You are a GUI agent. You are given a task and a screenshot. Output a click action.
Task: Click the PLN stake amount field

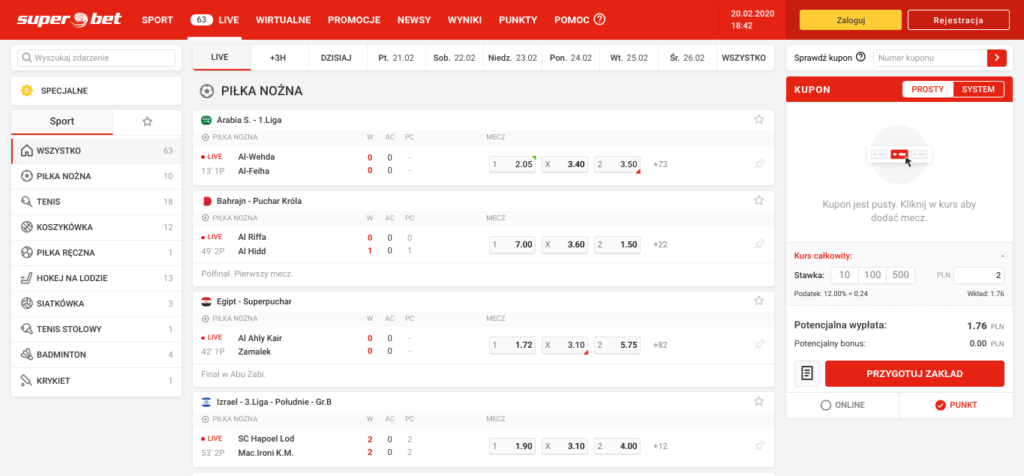[979, 275]
